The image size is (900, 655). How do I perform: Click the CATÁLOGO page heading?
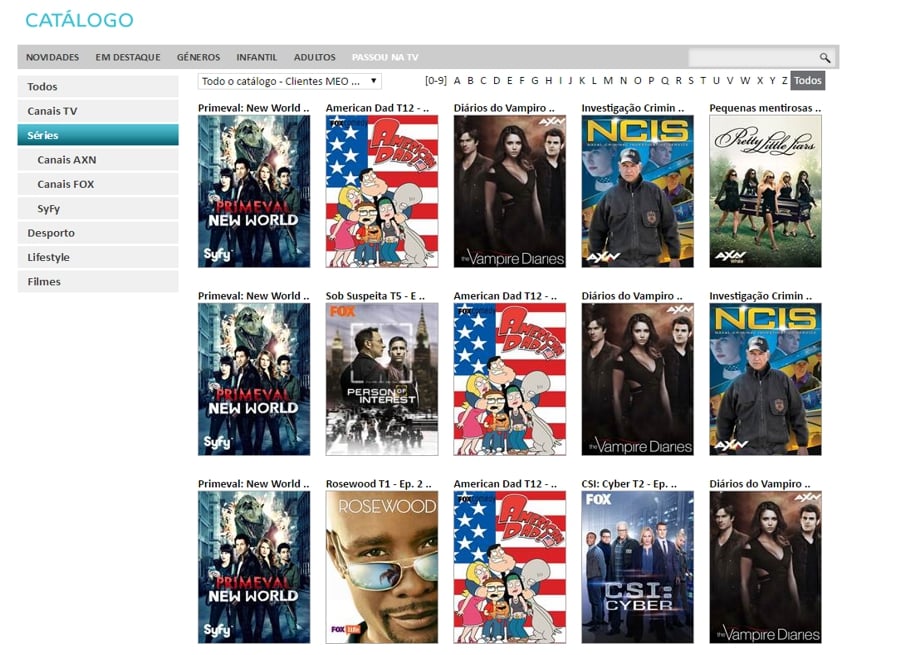tap(79, 20)
